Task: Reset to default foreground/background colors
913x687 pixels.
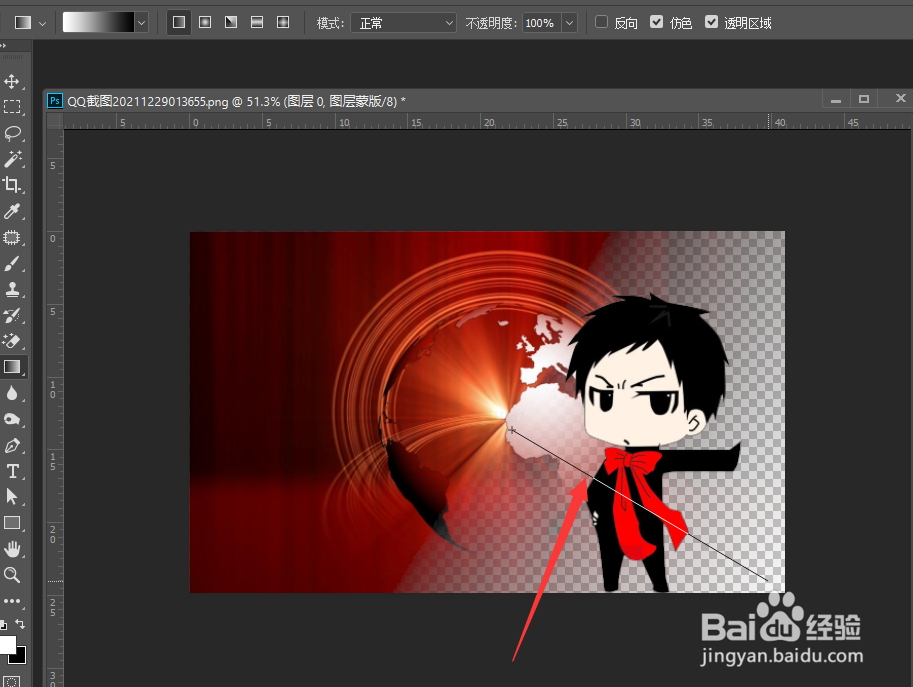Action: pos(3,625)
